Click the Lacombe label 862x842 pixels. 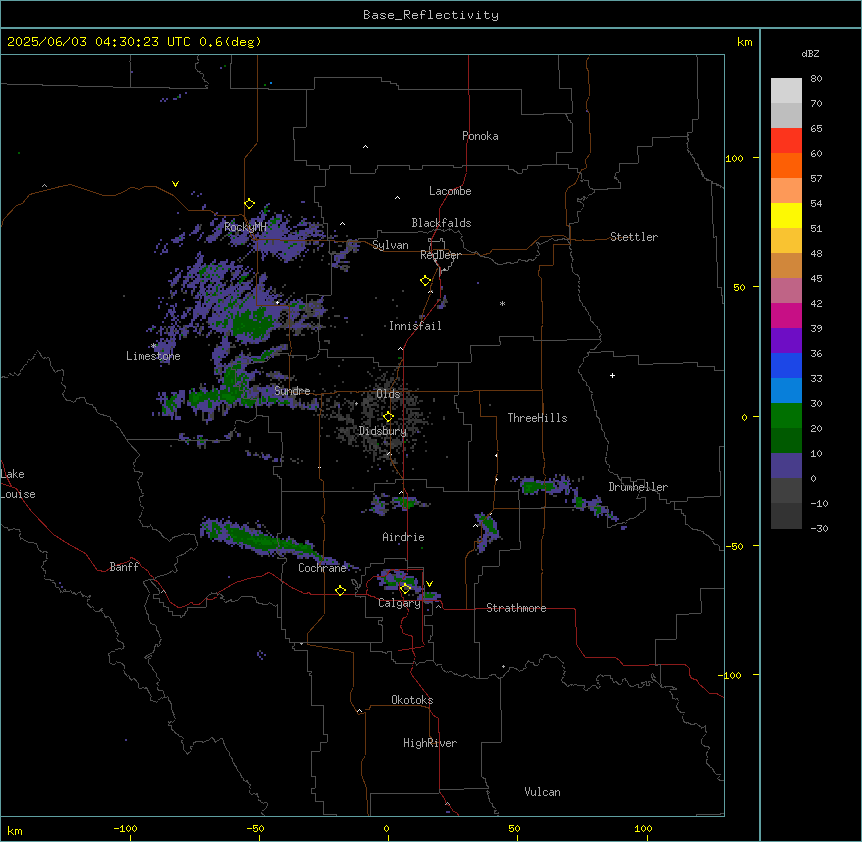[450, 191]
